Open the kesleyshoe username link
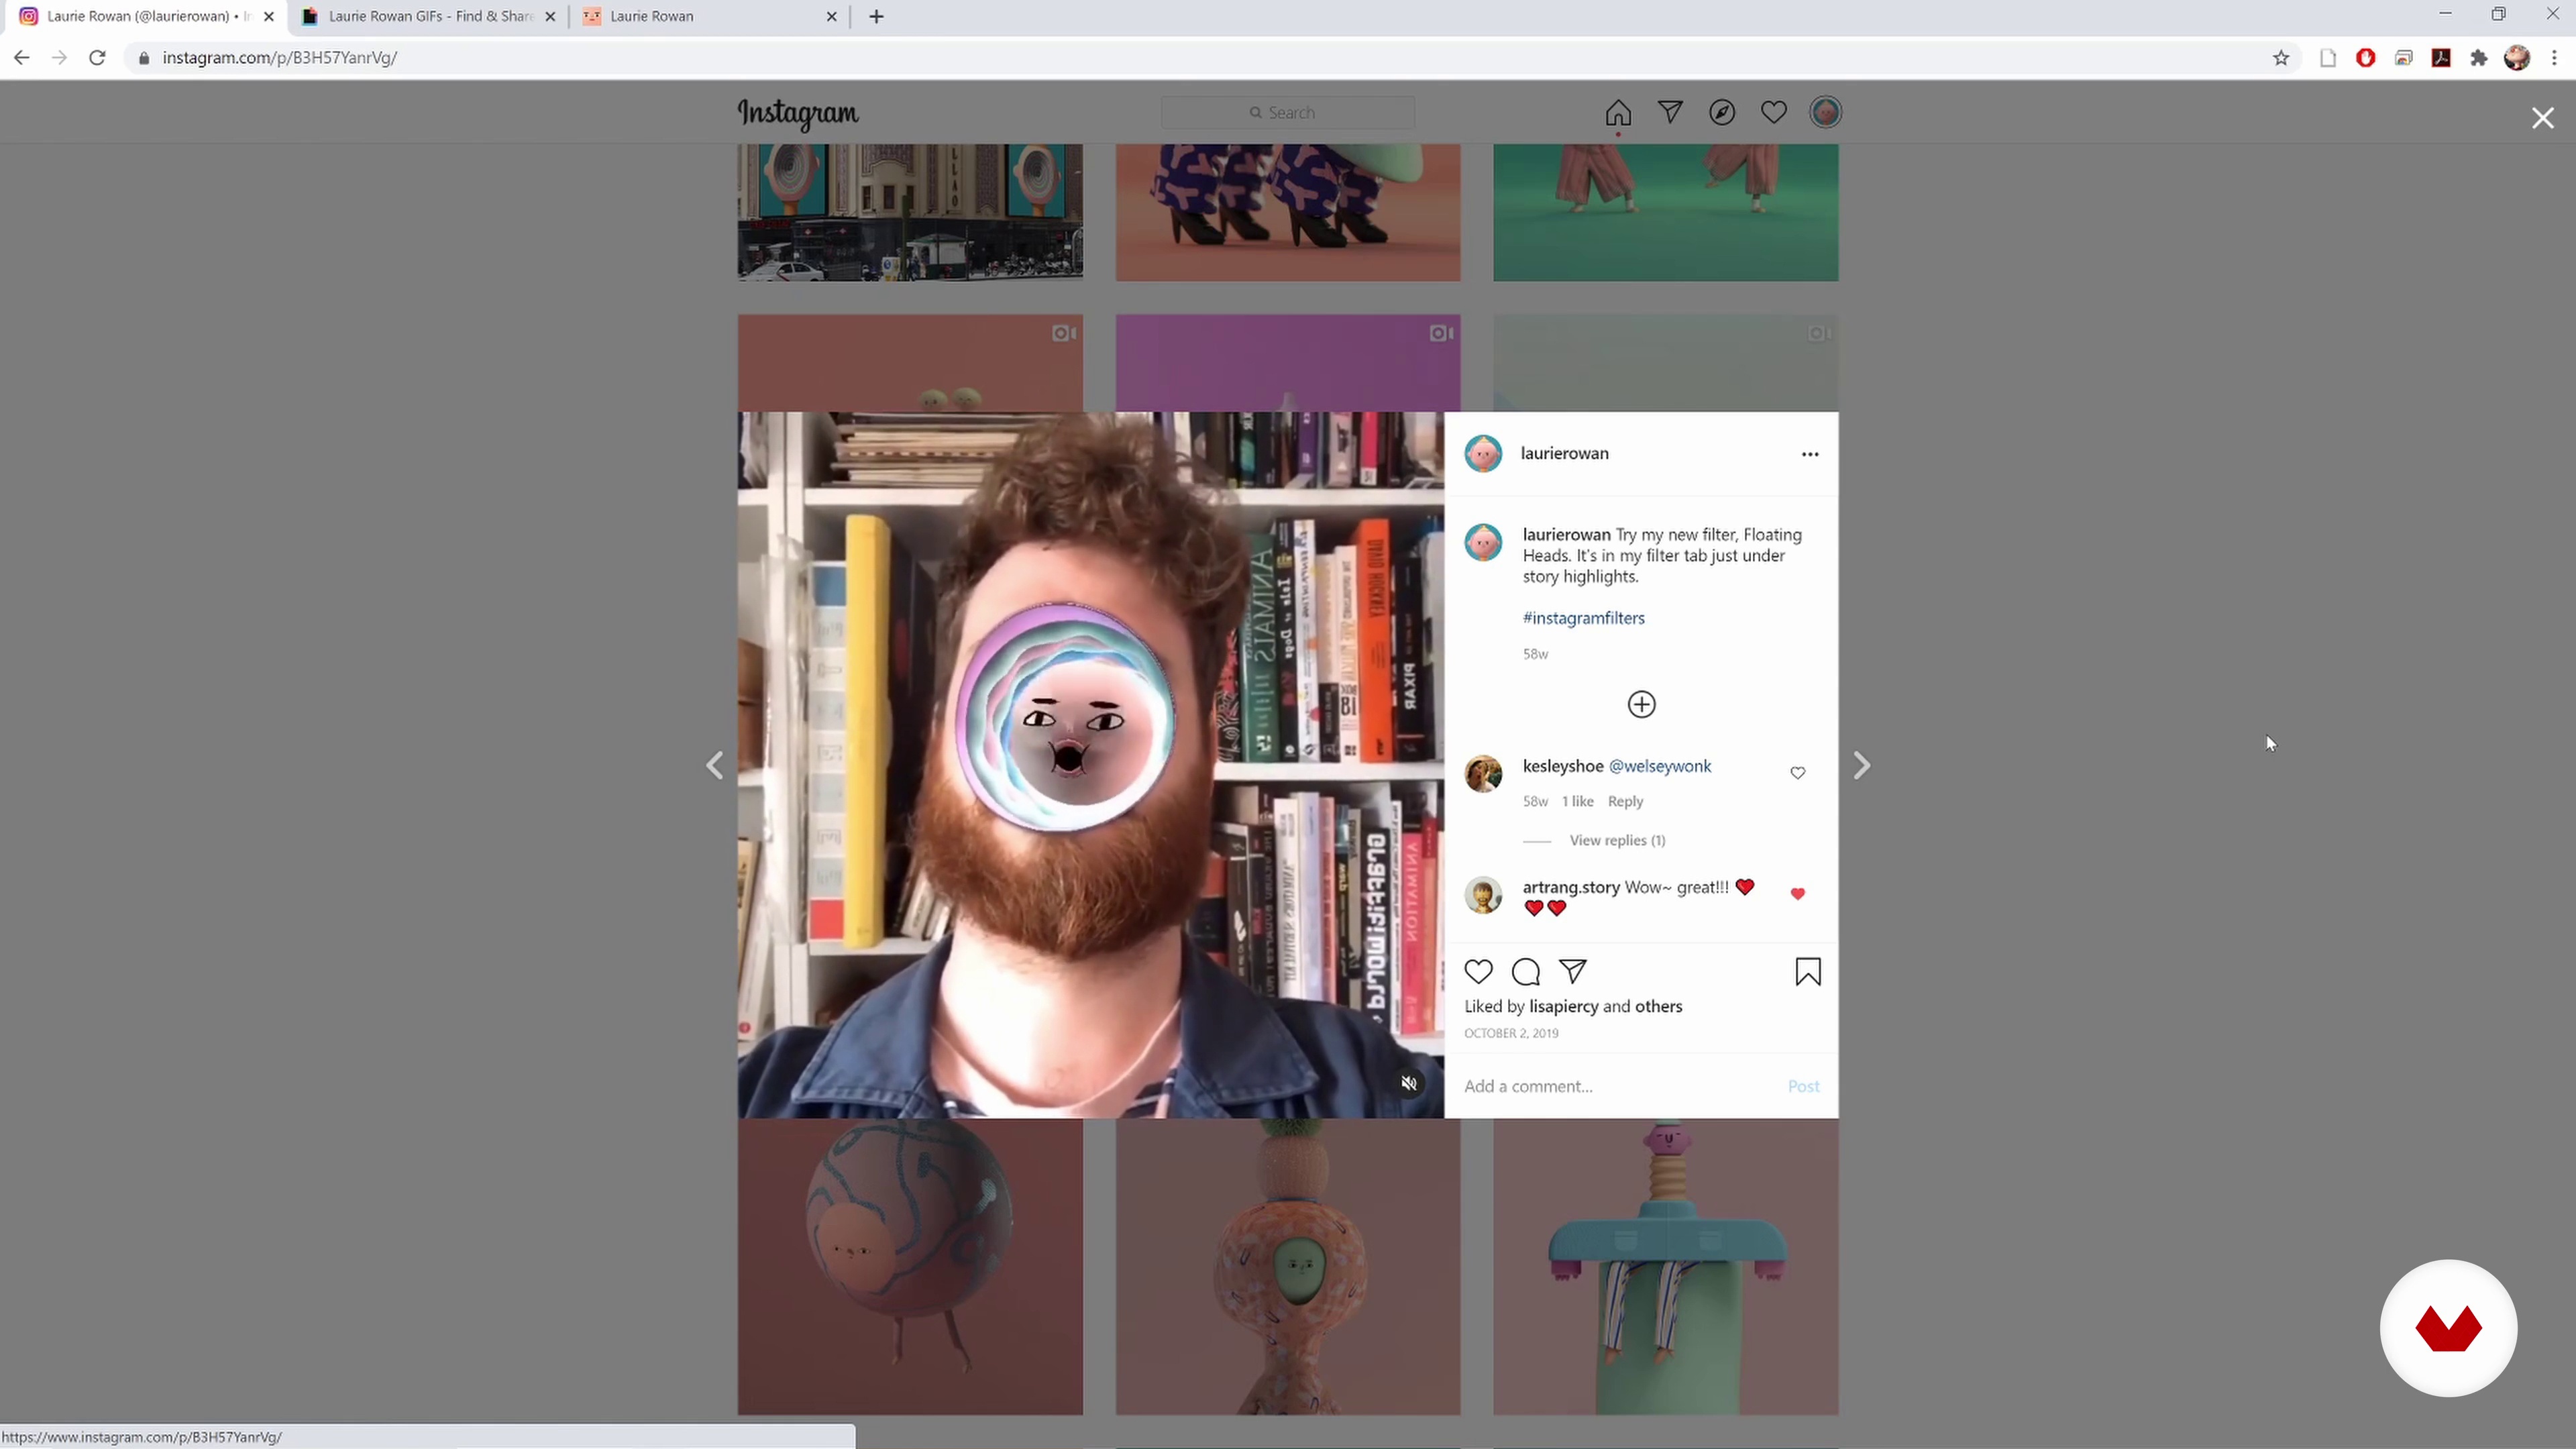This screenshot has width=2576, height=1449. (1563, 766)
